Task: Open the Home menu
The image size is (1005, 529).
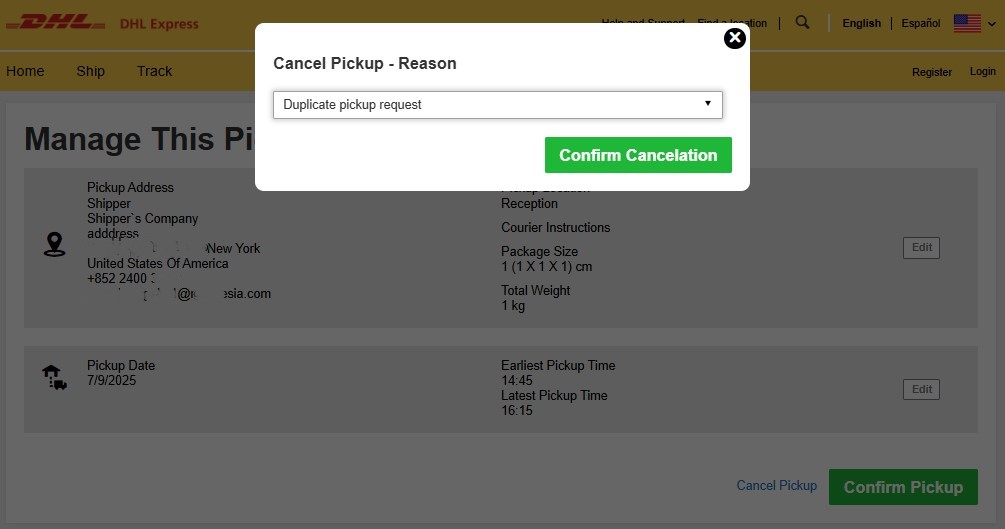Action: click(x=25, y=71)
